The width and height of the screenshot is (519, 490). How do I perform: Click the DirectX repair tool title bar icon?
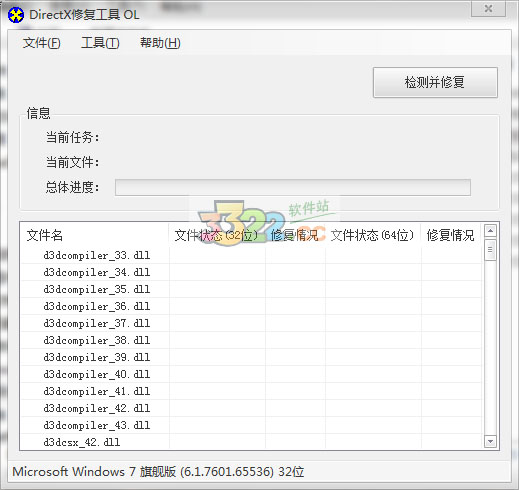16,15
